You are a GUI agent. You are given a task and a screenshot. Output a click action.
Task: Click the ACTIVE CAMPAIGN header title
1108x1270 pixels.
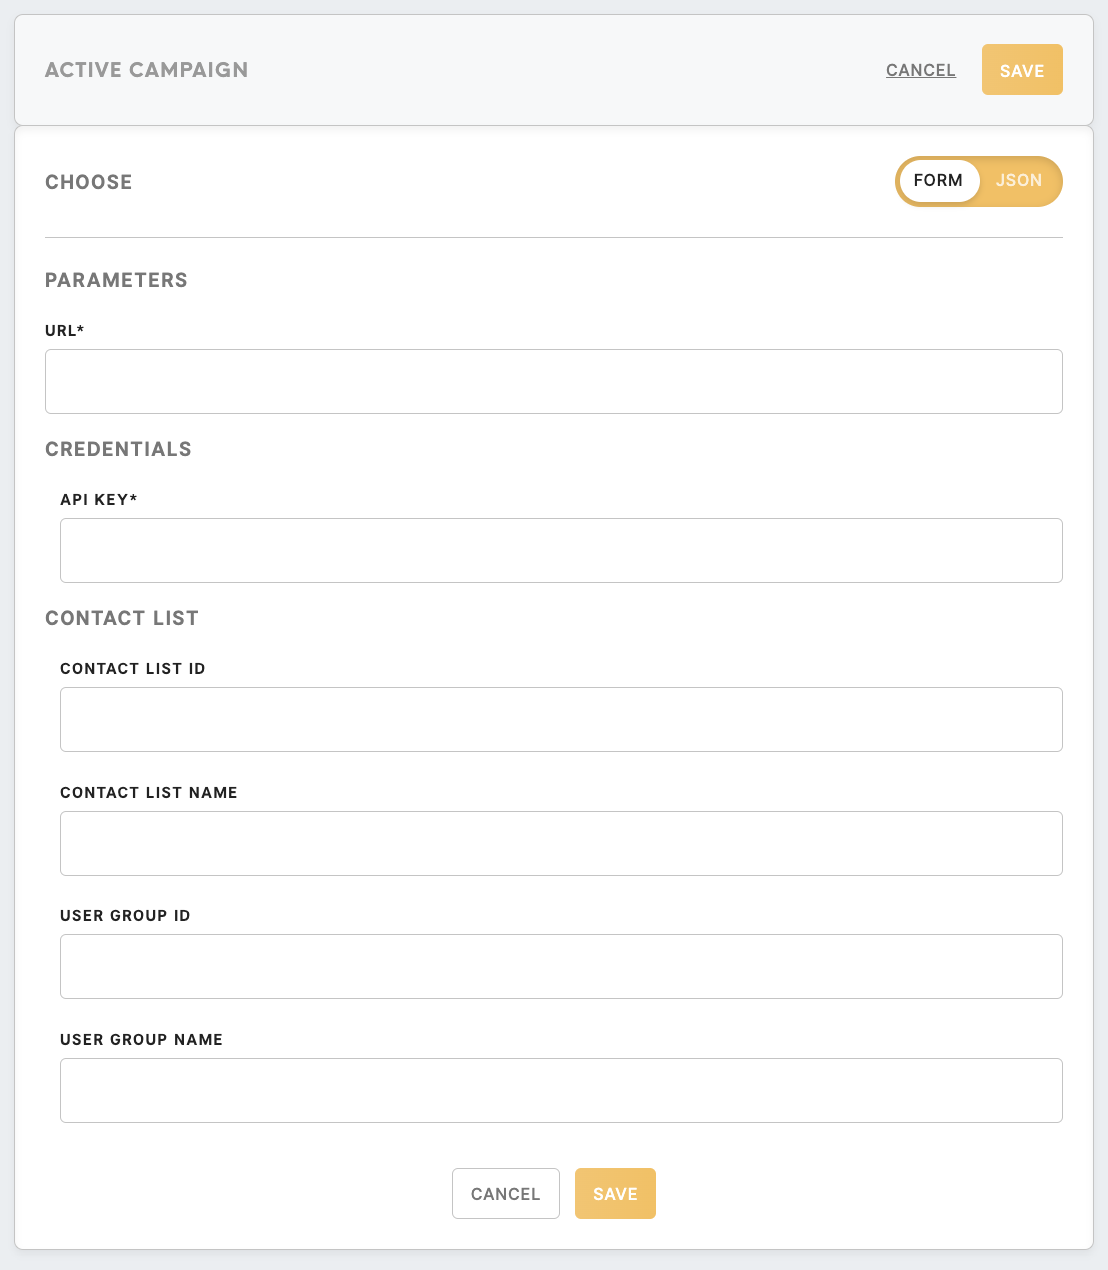click(x=146, y=70)
